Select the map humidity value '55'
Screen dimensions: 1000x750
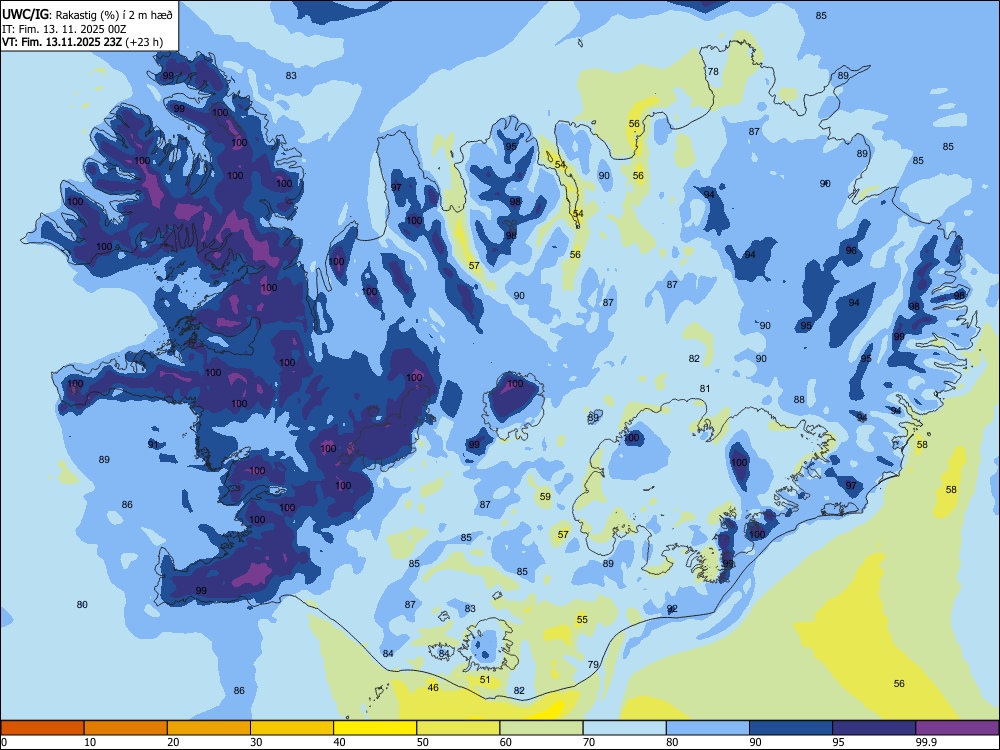click(x=582, y=619)
